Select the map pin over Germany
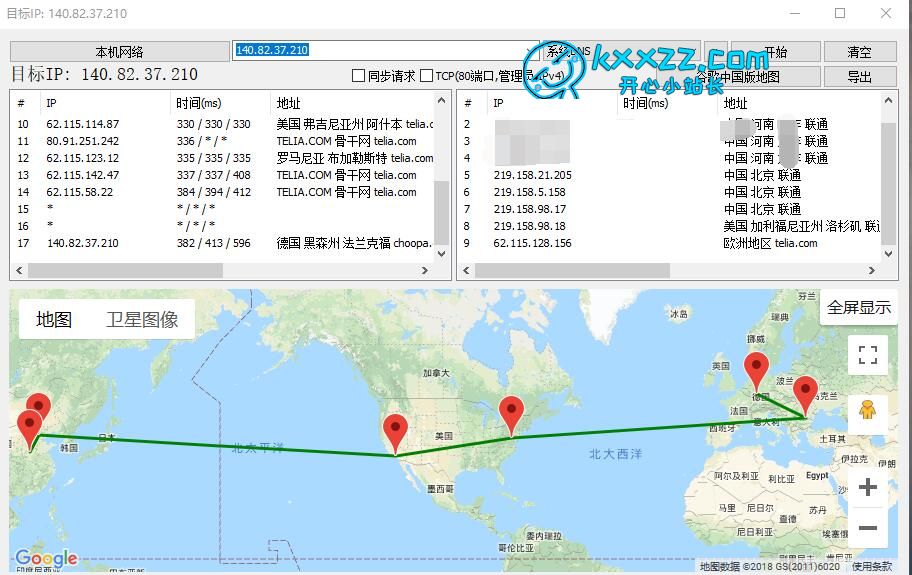Viewport: 912px width, 575px height. click(x=756, y=372)
